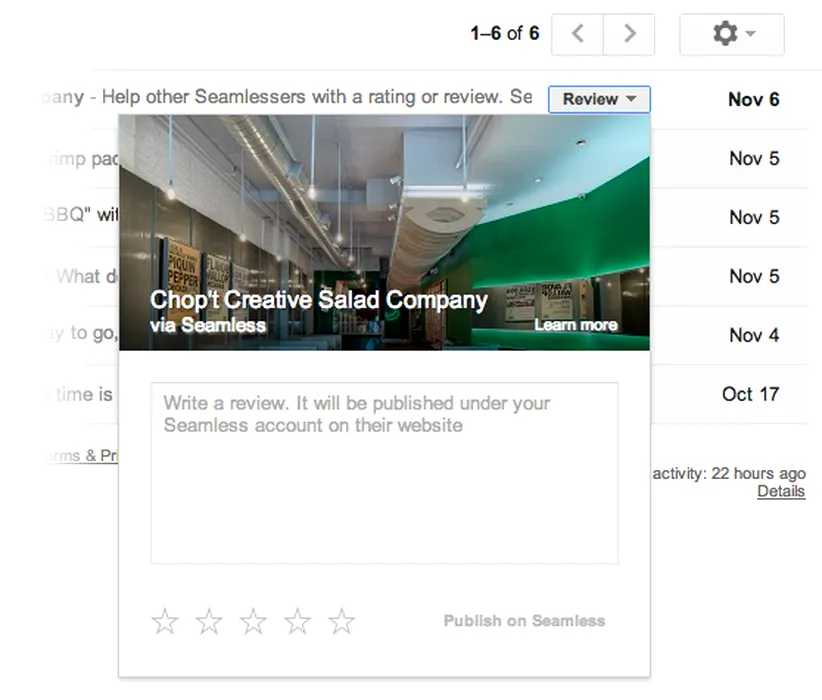Click the Learn more link
Screen dimensions: 822x700
(x=575, y=325)
